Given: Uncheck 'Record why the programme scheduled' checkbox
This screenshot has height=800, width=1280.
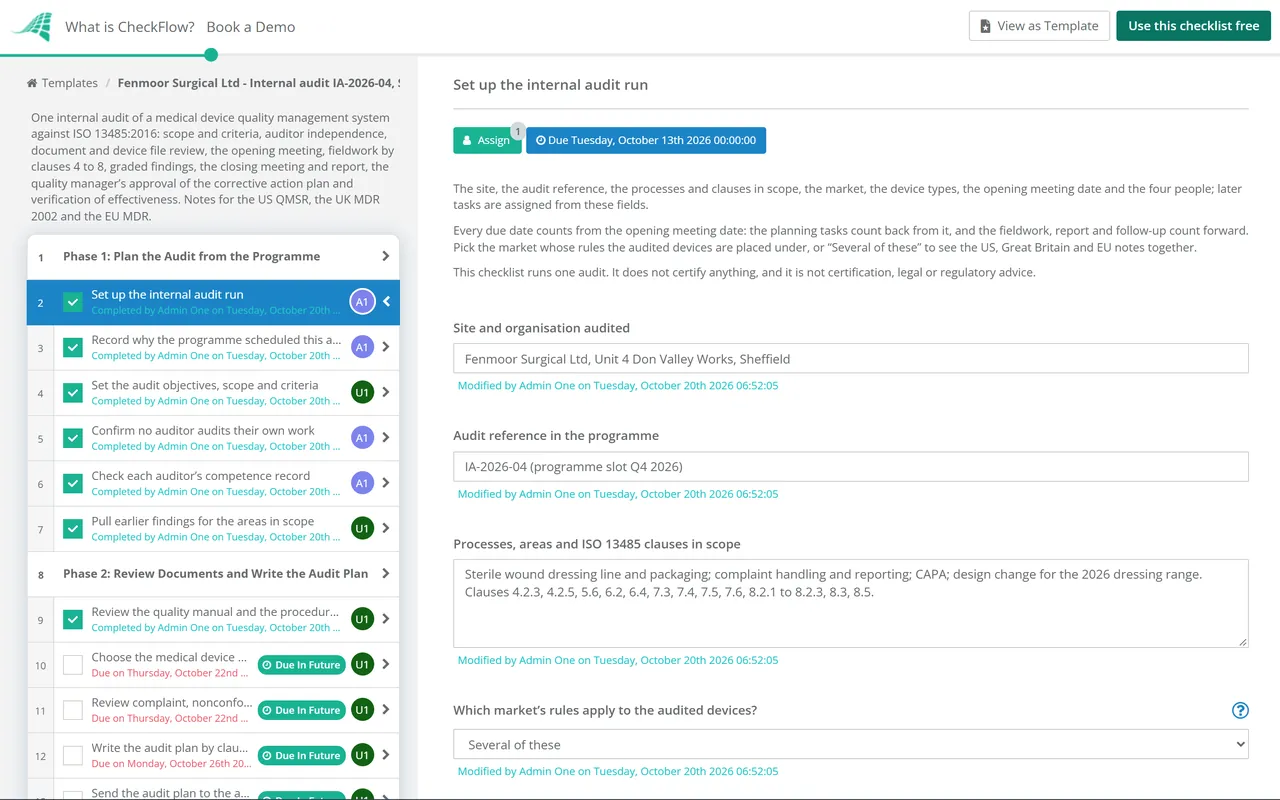Looking at the screenshot, I should [x=73, y=347].
